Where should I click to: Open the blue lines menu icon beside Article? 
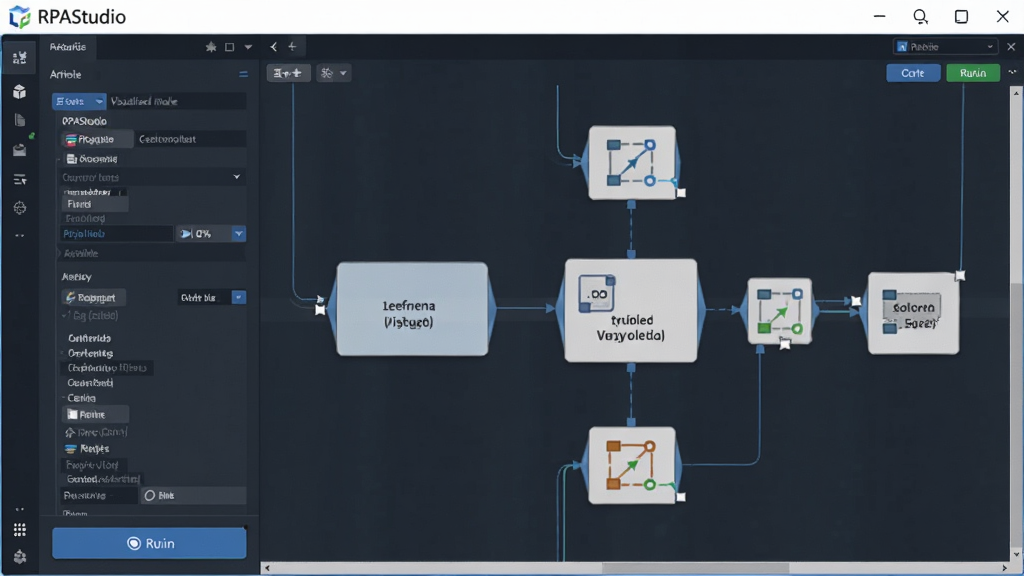click(244, 74)
